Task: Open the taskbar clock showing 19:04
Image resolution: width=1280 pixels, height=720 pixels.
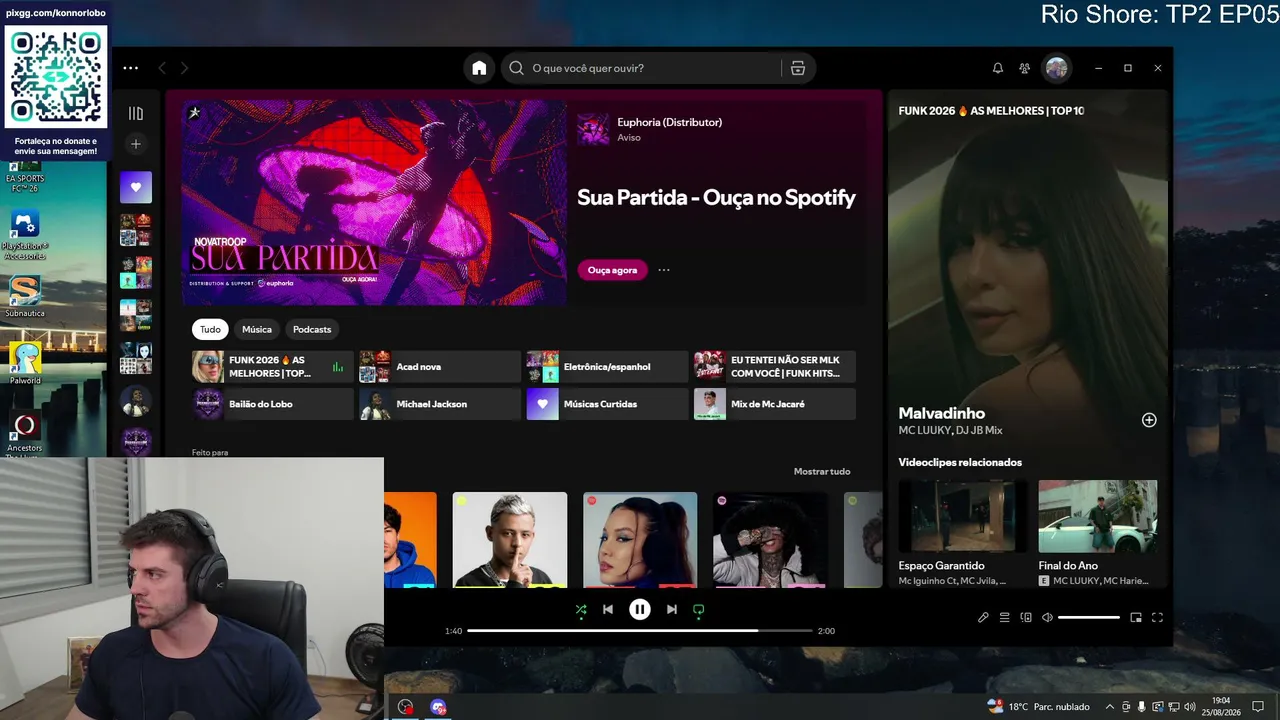Action: 1221,707
